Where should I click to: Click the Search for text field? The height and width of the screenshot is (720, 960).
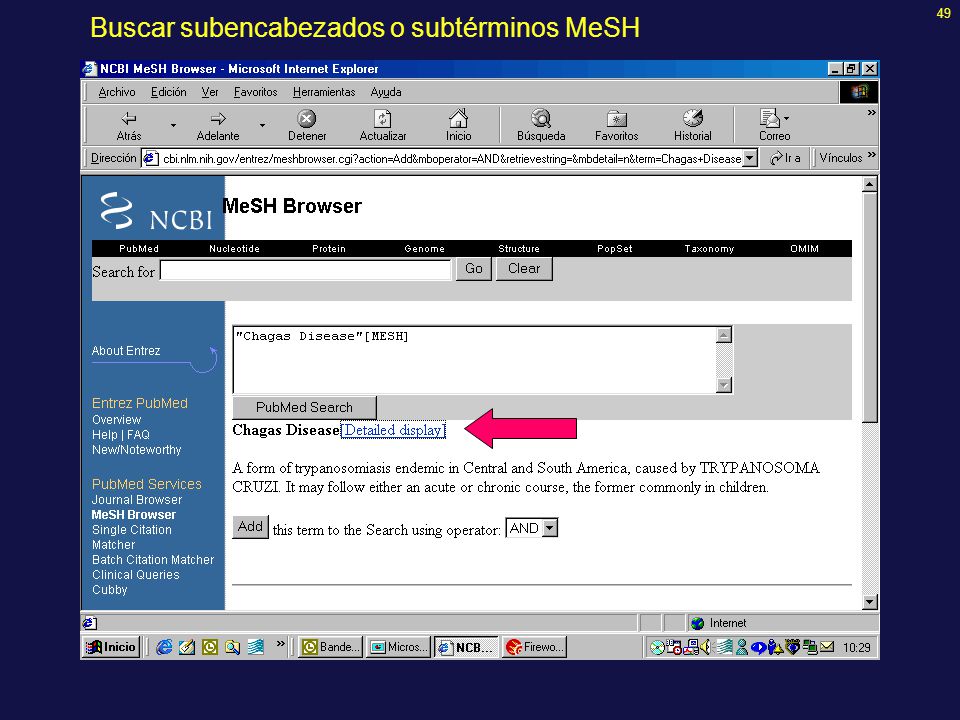(x=306, y=270)
